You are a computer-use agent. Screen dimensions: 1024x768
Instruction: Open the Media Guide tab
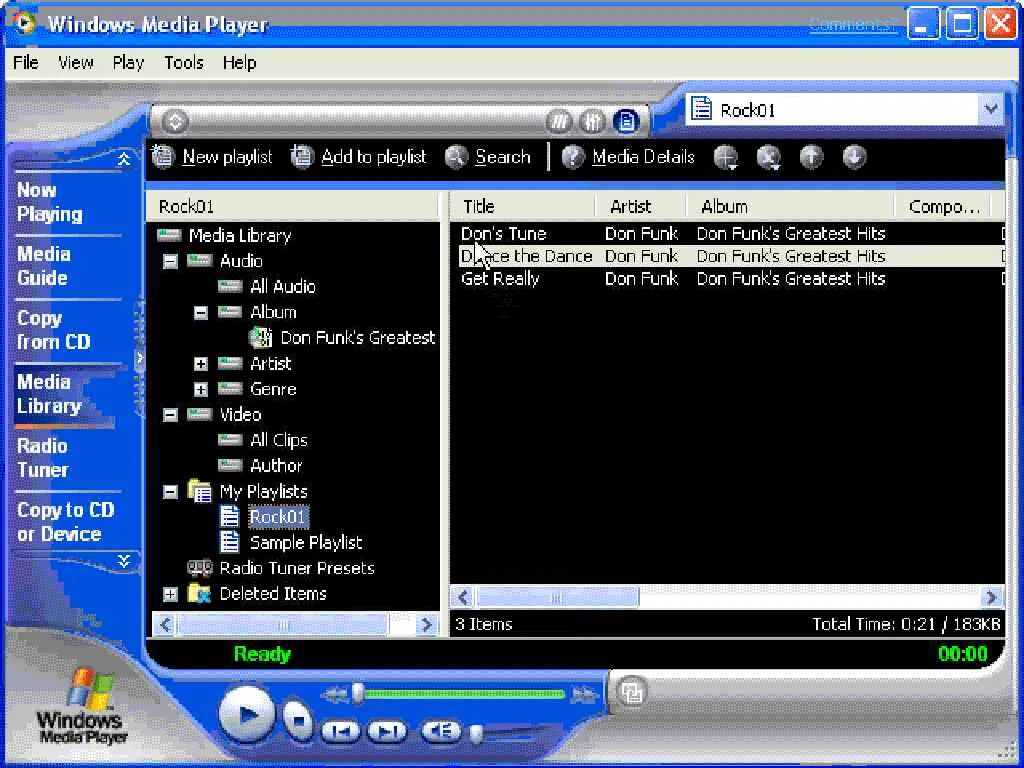[x=42, y=266]
